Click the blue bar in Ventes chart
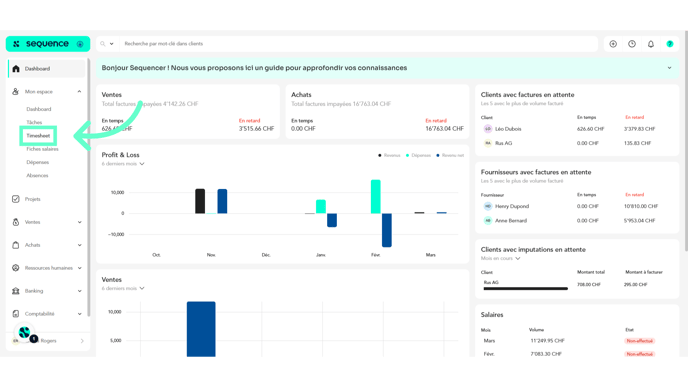The height and width of the screenshot is (387, 688). pyautogui.click(x=201, y=329)
